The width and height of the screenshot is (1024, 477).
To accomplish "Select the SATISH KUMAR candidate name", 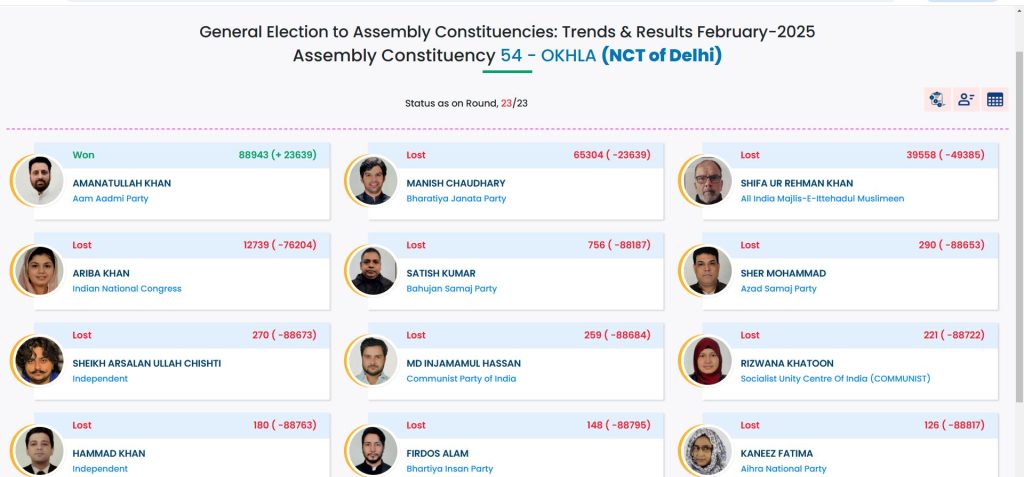I will tap(440, 273).
